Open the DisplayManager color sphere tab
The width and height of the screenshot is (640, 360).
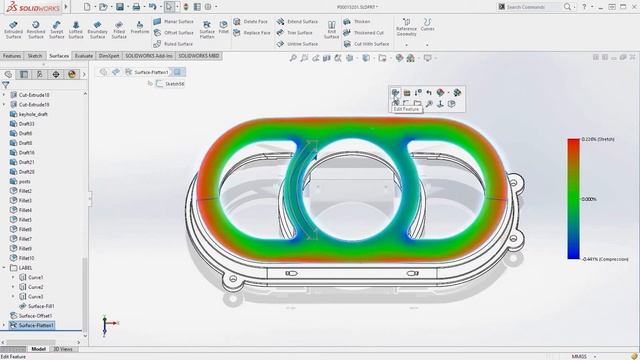coord(72,74)
